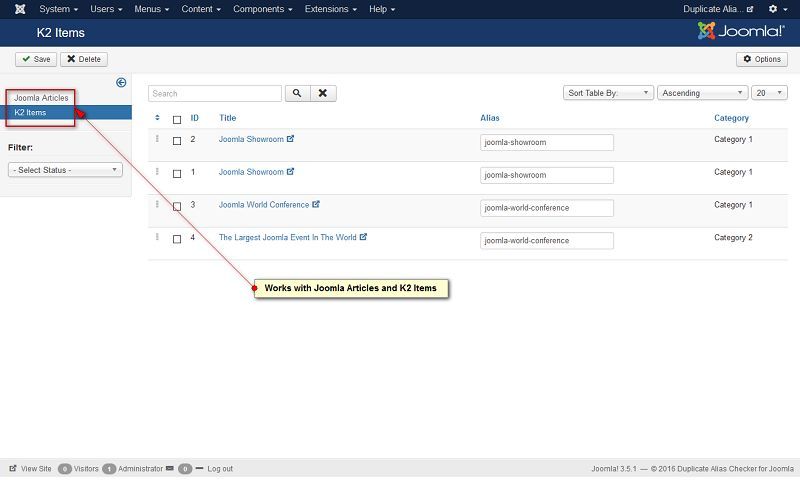
Task: Open the Components menu
Action: [263, 9]
